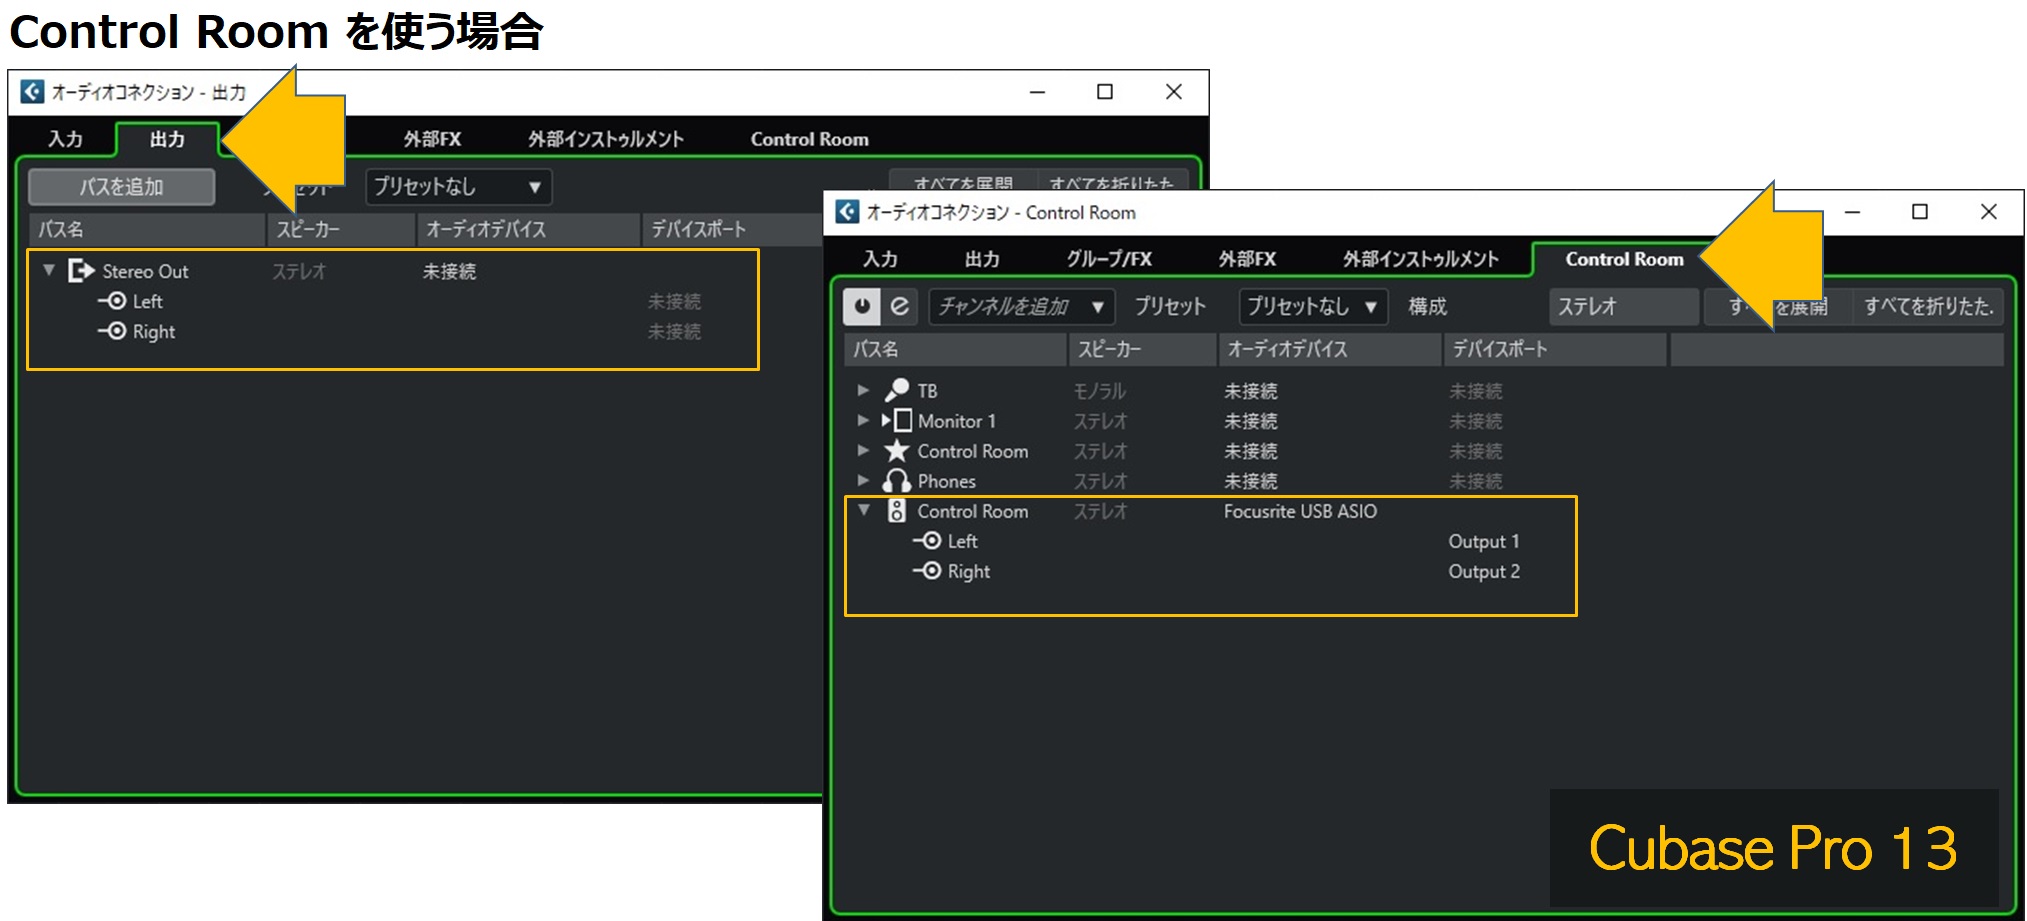Open 外部FX tab in Control Room window
2027x921 pixels.
[1247, 259]
